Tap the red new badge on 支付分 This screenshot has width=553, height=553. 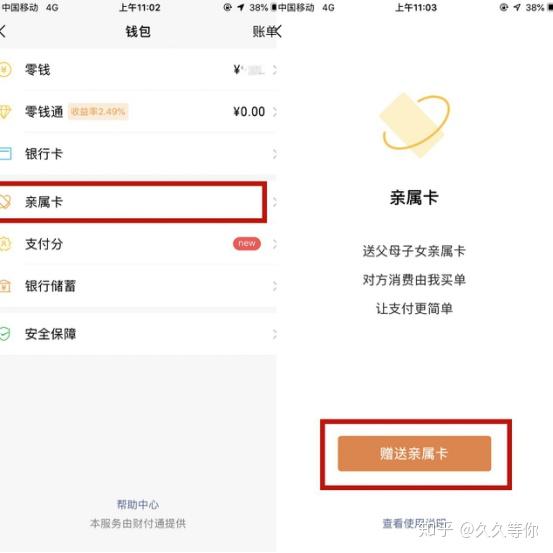[x=247, y=243]
